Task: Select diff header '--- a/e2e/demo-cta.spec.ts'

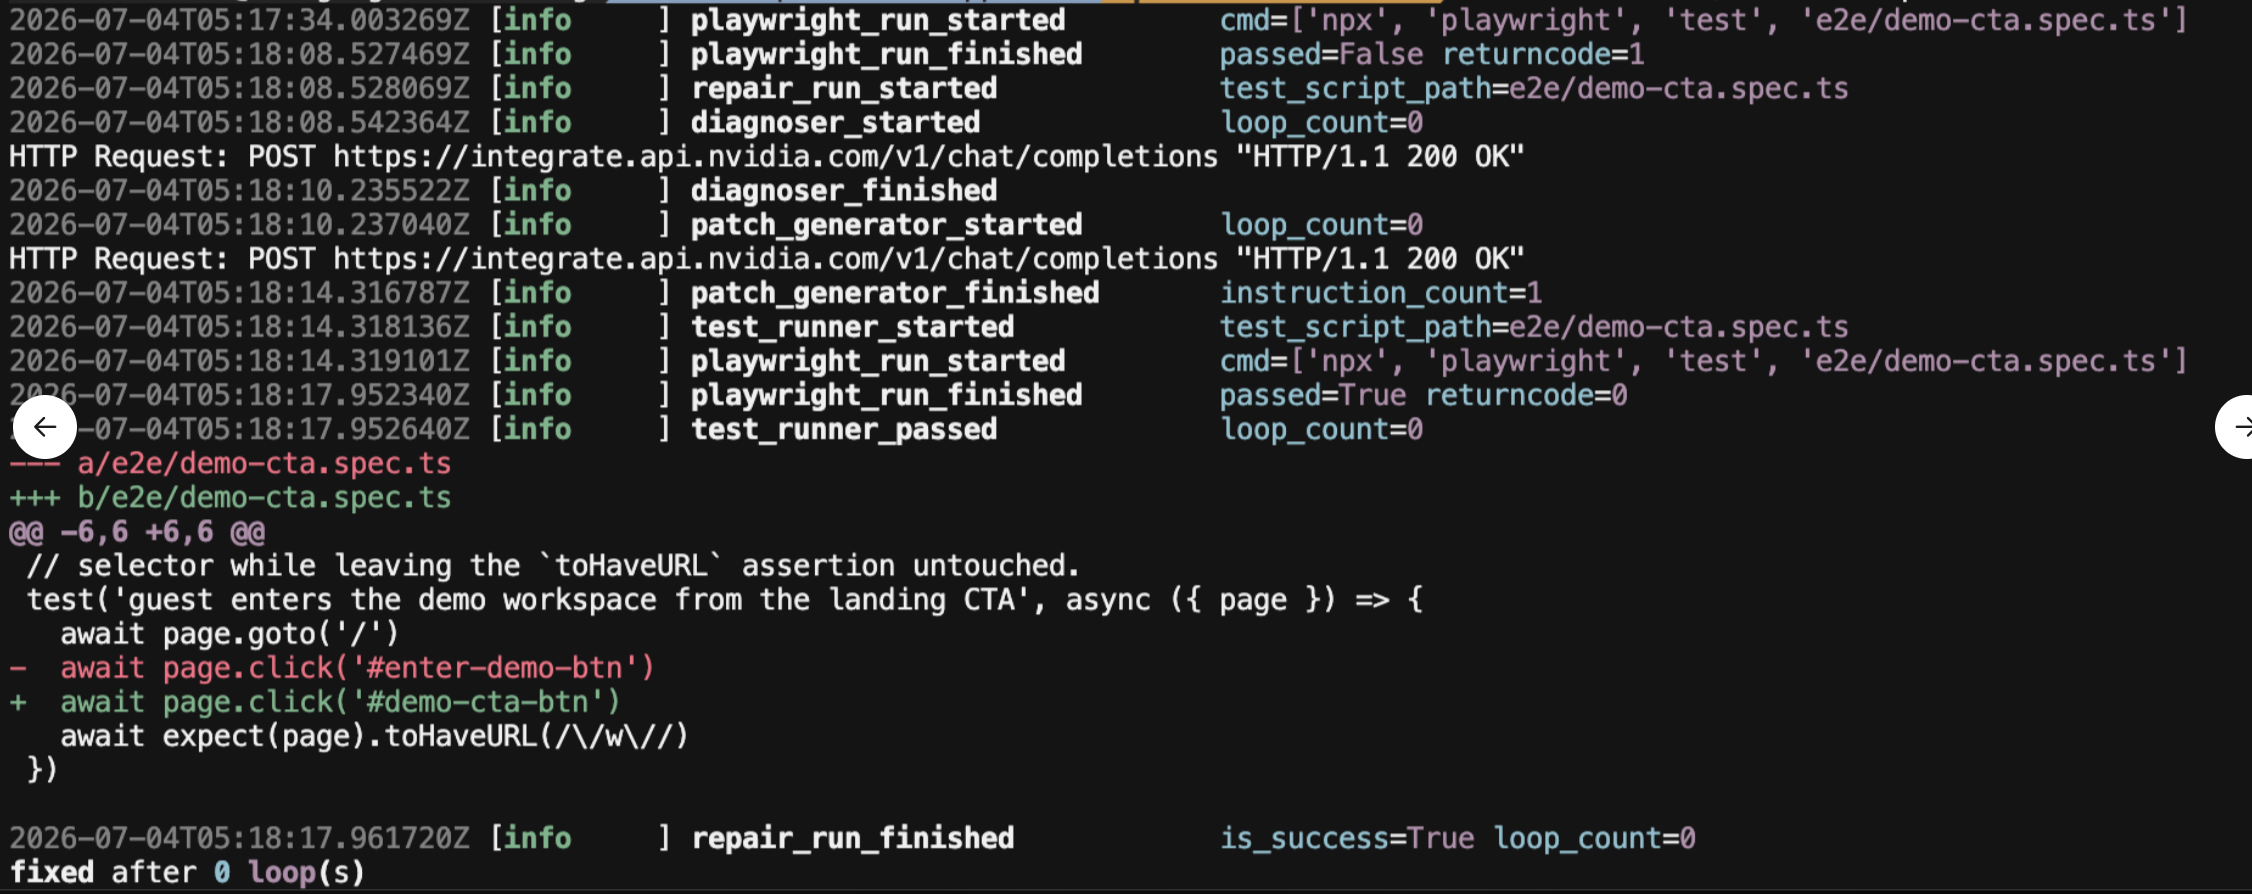Action: pyautogui.click(x=230, y=463)
